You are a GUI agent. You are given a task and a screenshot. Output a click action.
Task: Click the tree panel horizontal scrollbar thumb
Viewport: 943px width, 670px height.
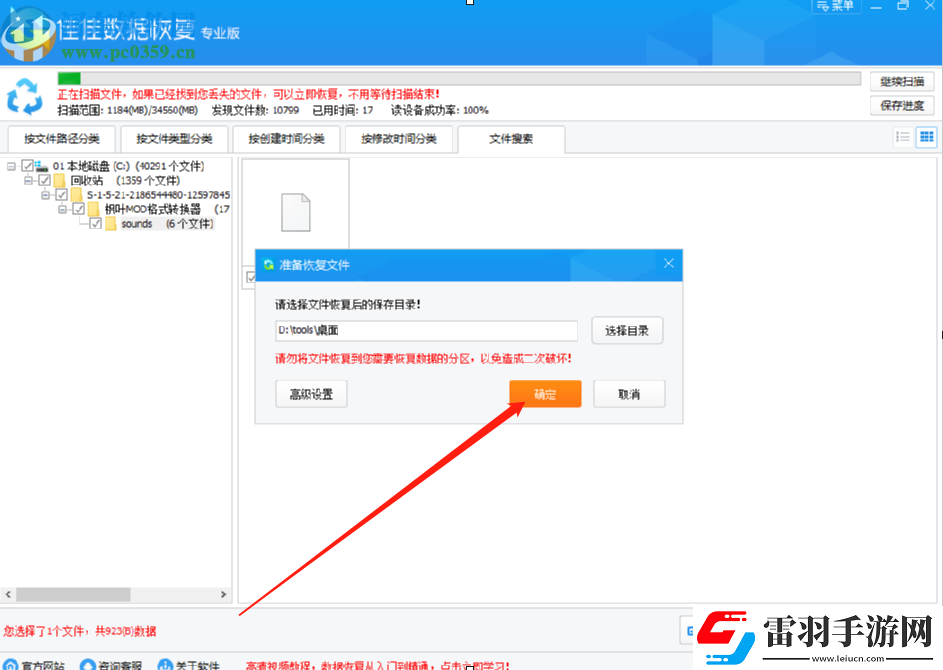pyautogui.click(x=73, y=594)
